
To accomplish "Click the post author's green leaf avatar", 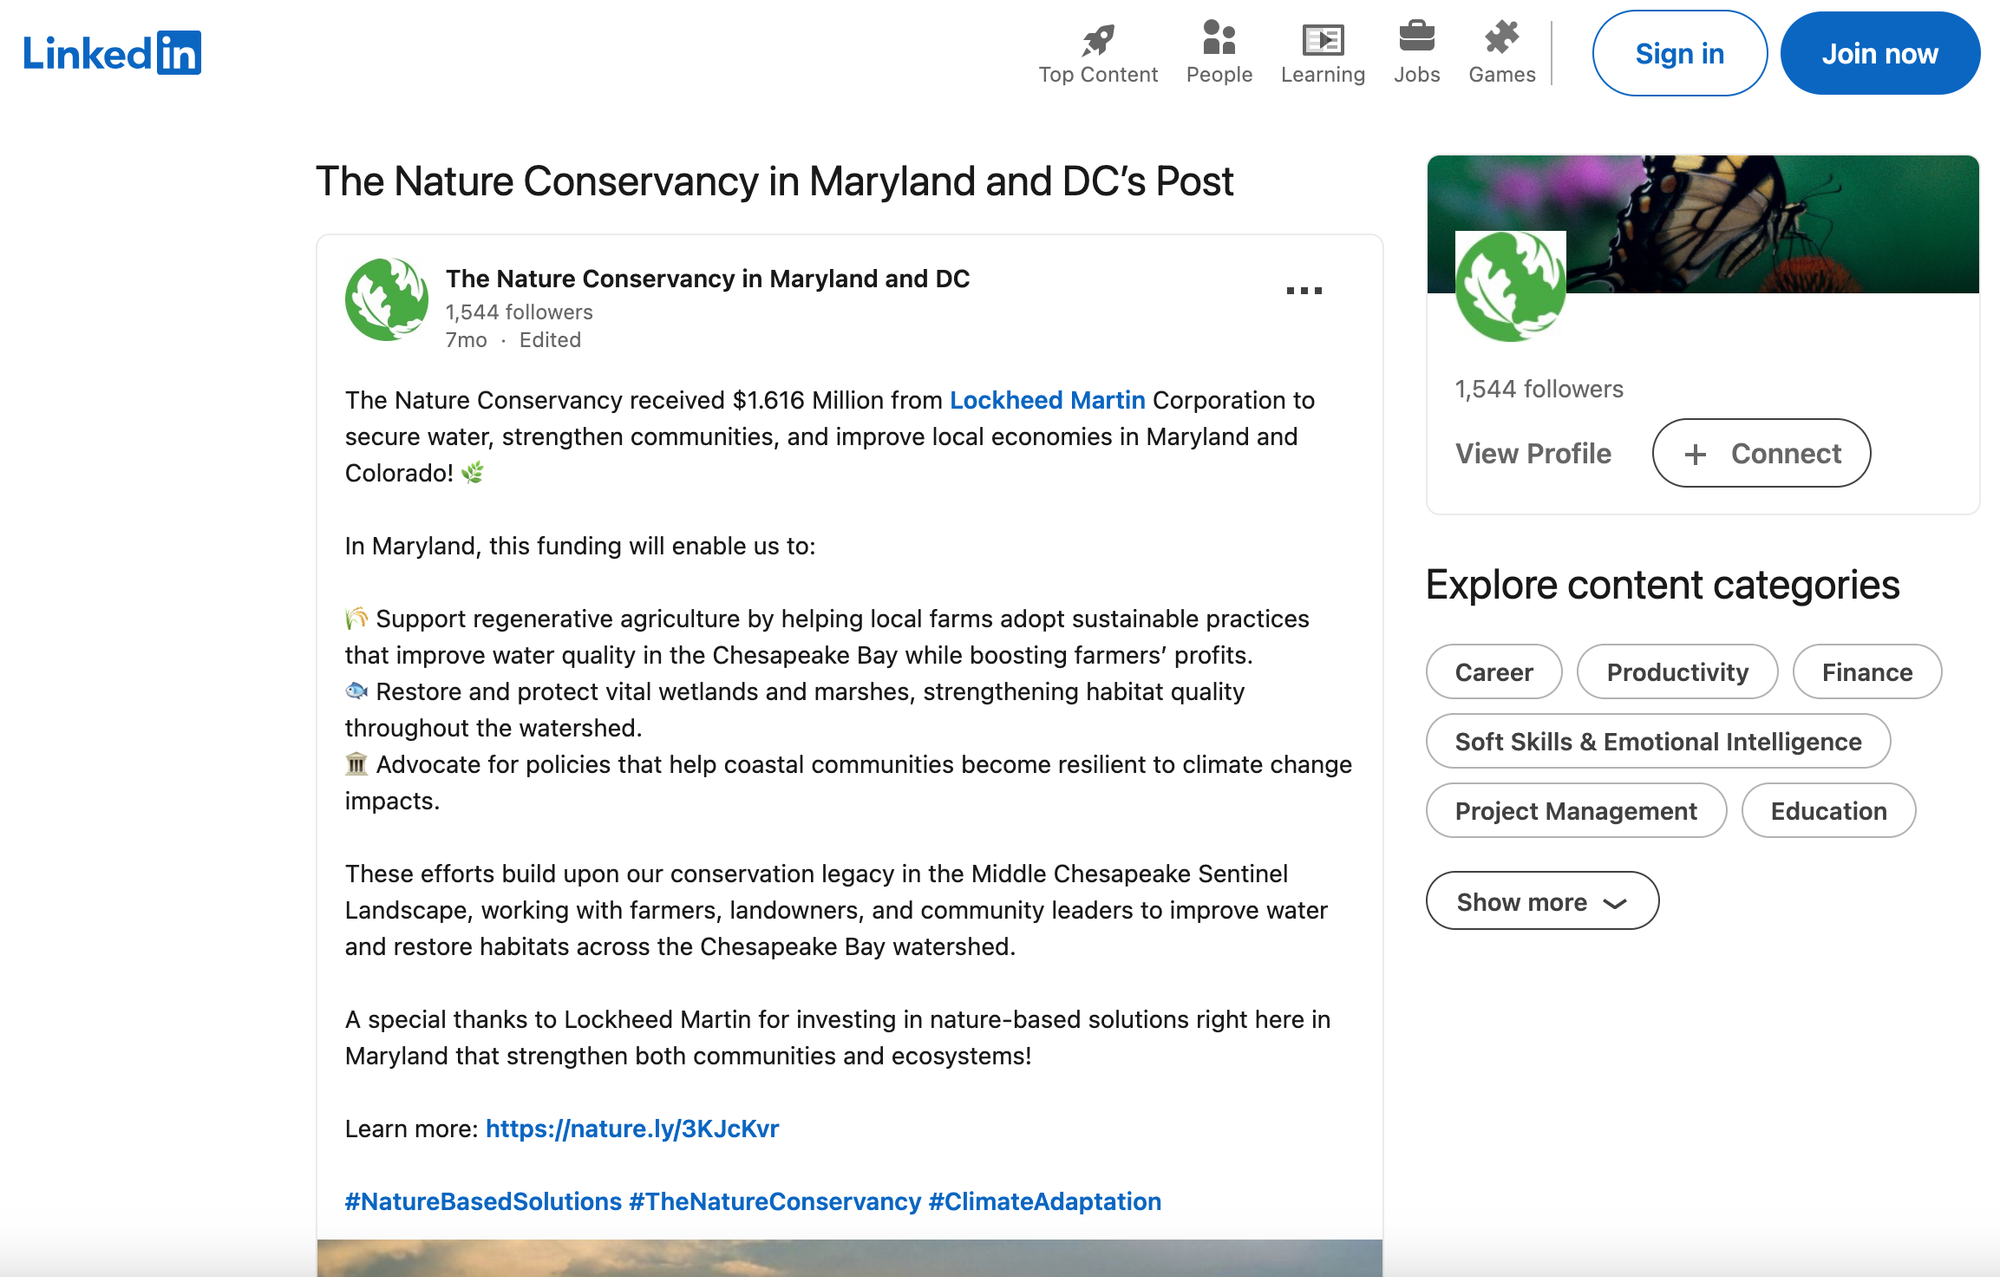I will [x=387, y=299].
